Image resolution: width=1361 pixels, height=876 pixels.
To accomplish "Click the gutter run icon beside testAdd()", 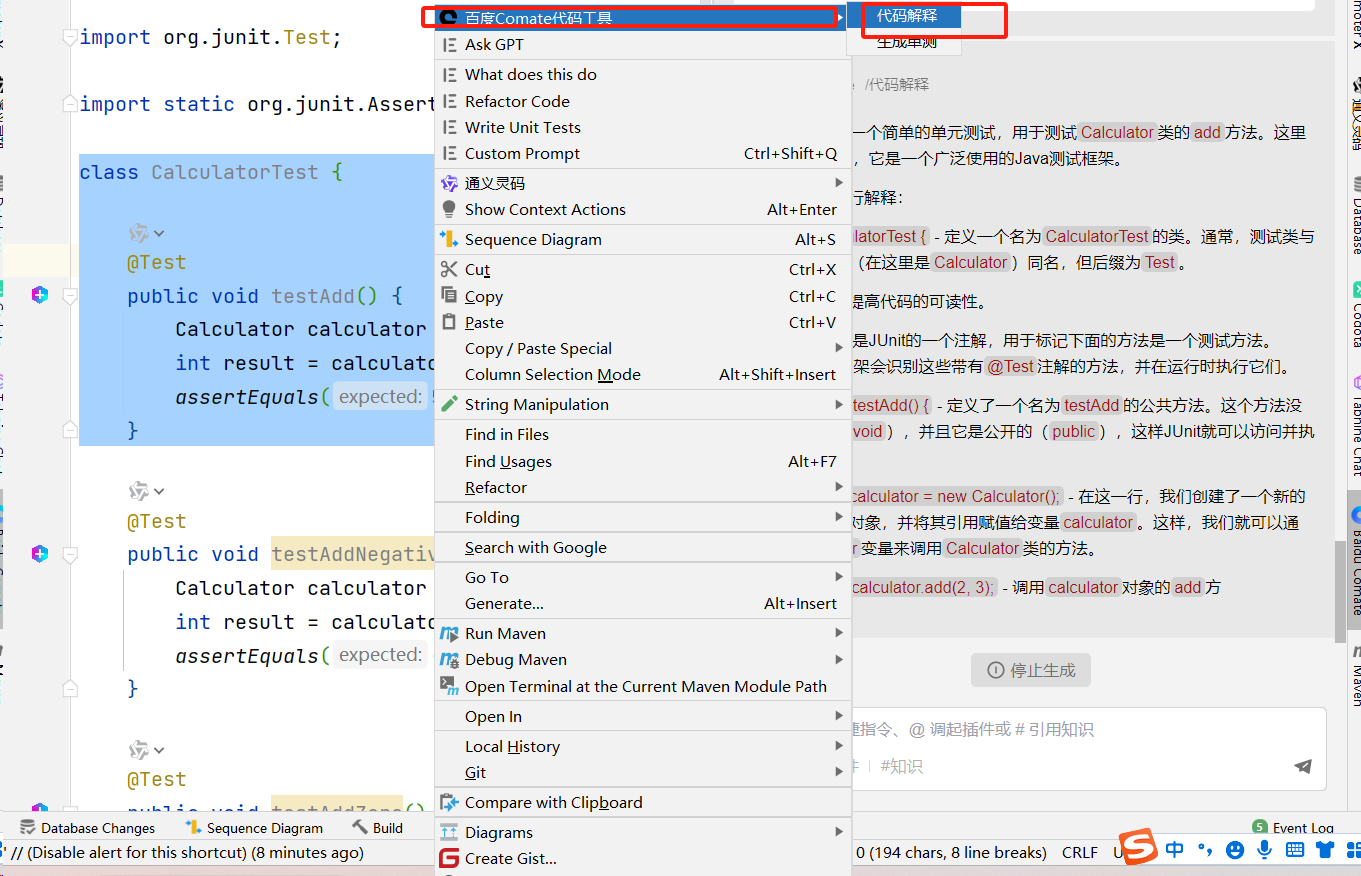I will click(40, 295).
